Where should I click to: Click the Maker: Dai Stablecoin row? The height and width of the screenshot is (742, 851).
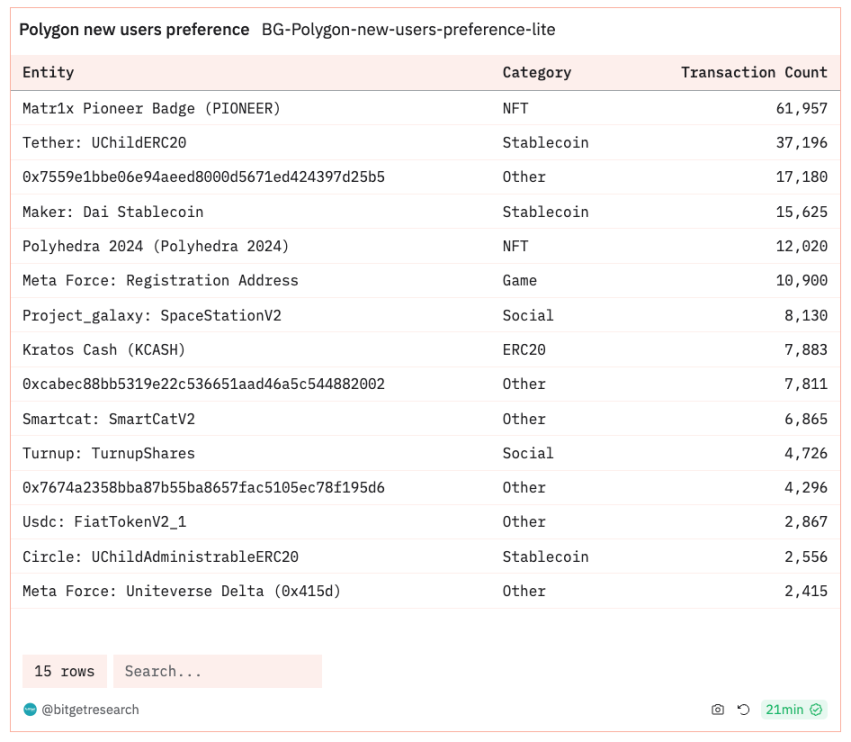coord(112,212)
